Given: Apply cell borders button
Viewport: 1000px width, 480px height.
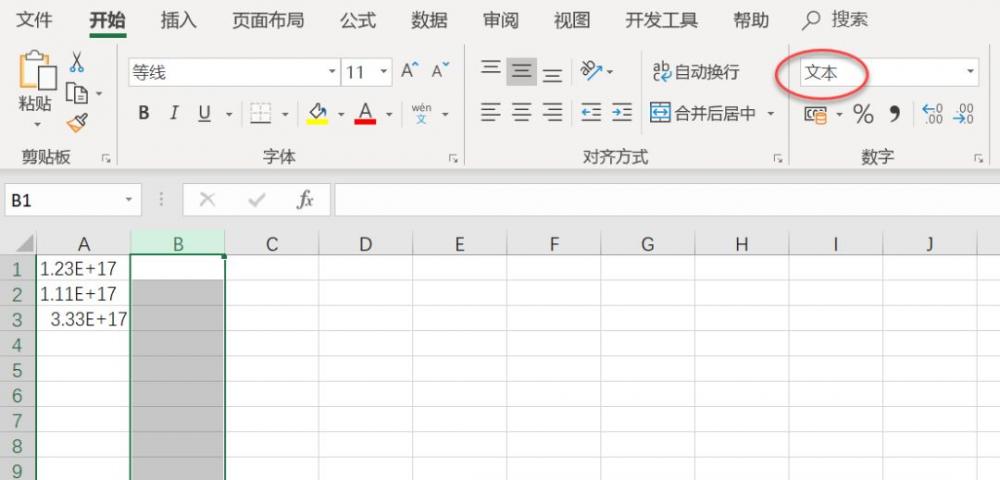Looking at the screenshot, I should [x=260, y=114].
